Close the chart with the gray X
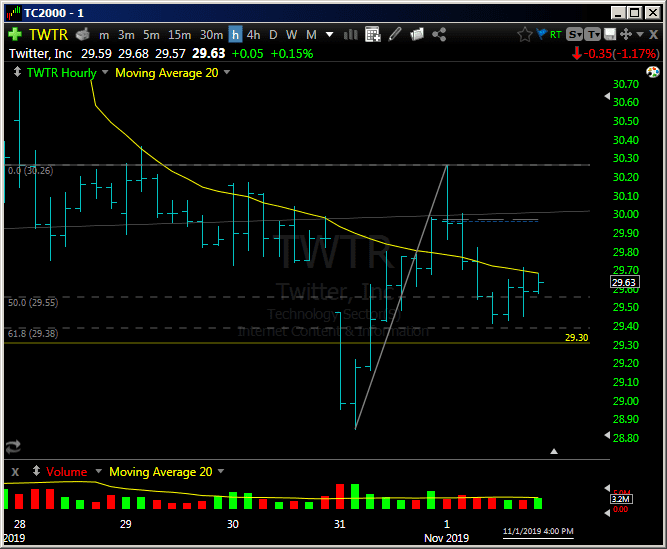This screenshot has width=667, height=549. tap(653, 34)
